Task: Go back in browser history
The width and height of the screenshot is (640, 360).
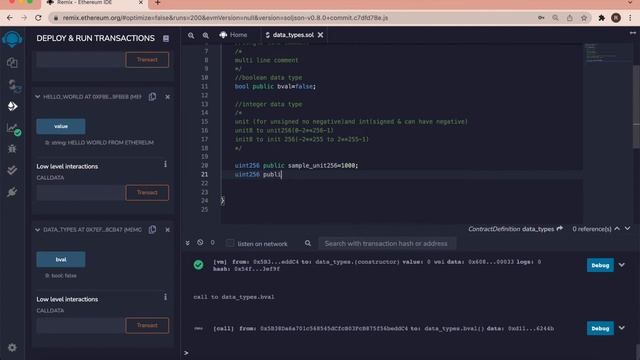Action: click(x=9, y=18)
